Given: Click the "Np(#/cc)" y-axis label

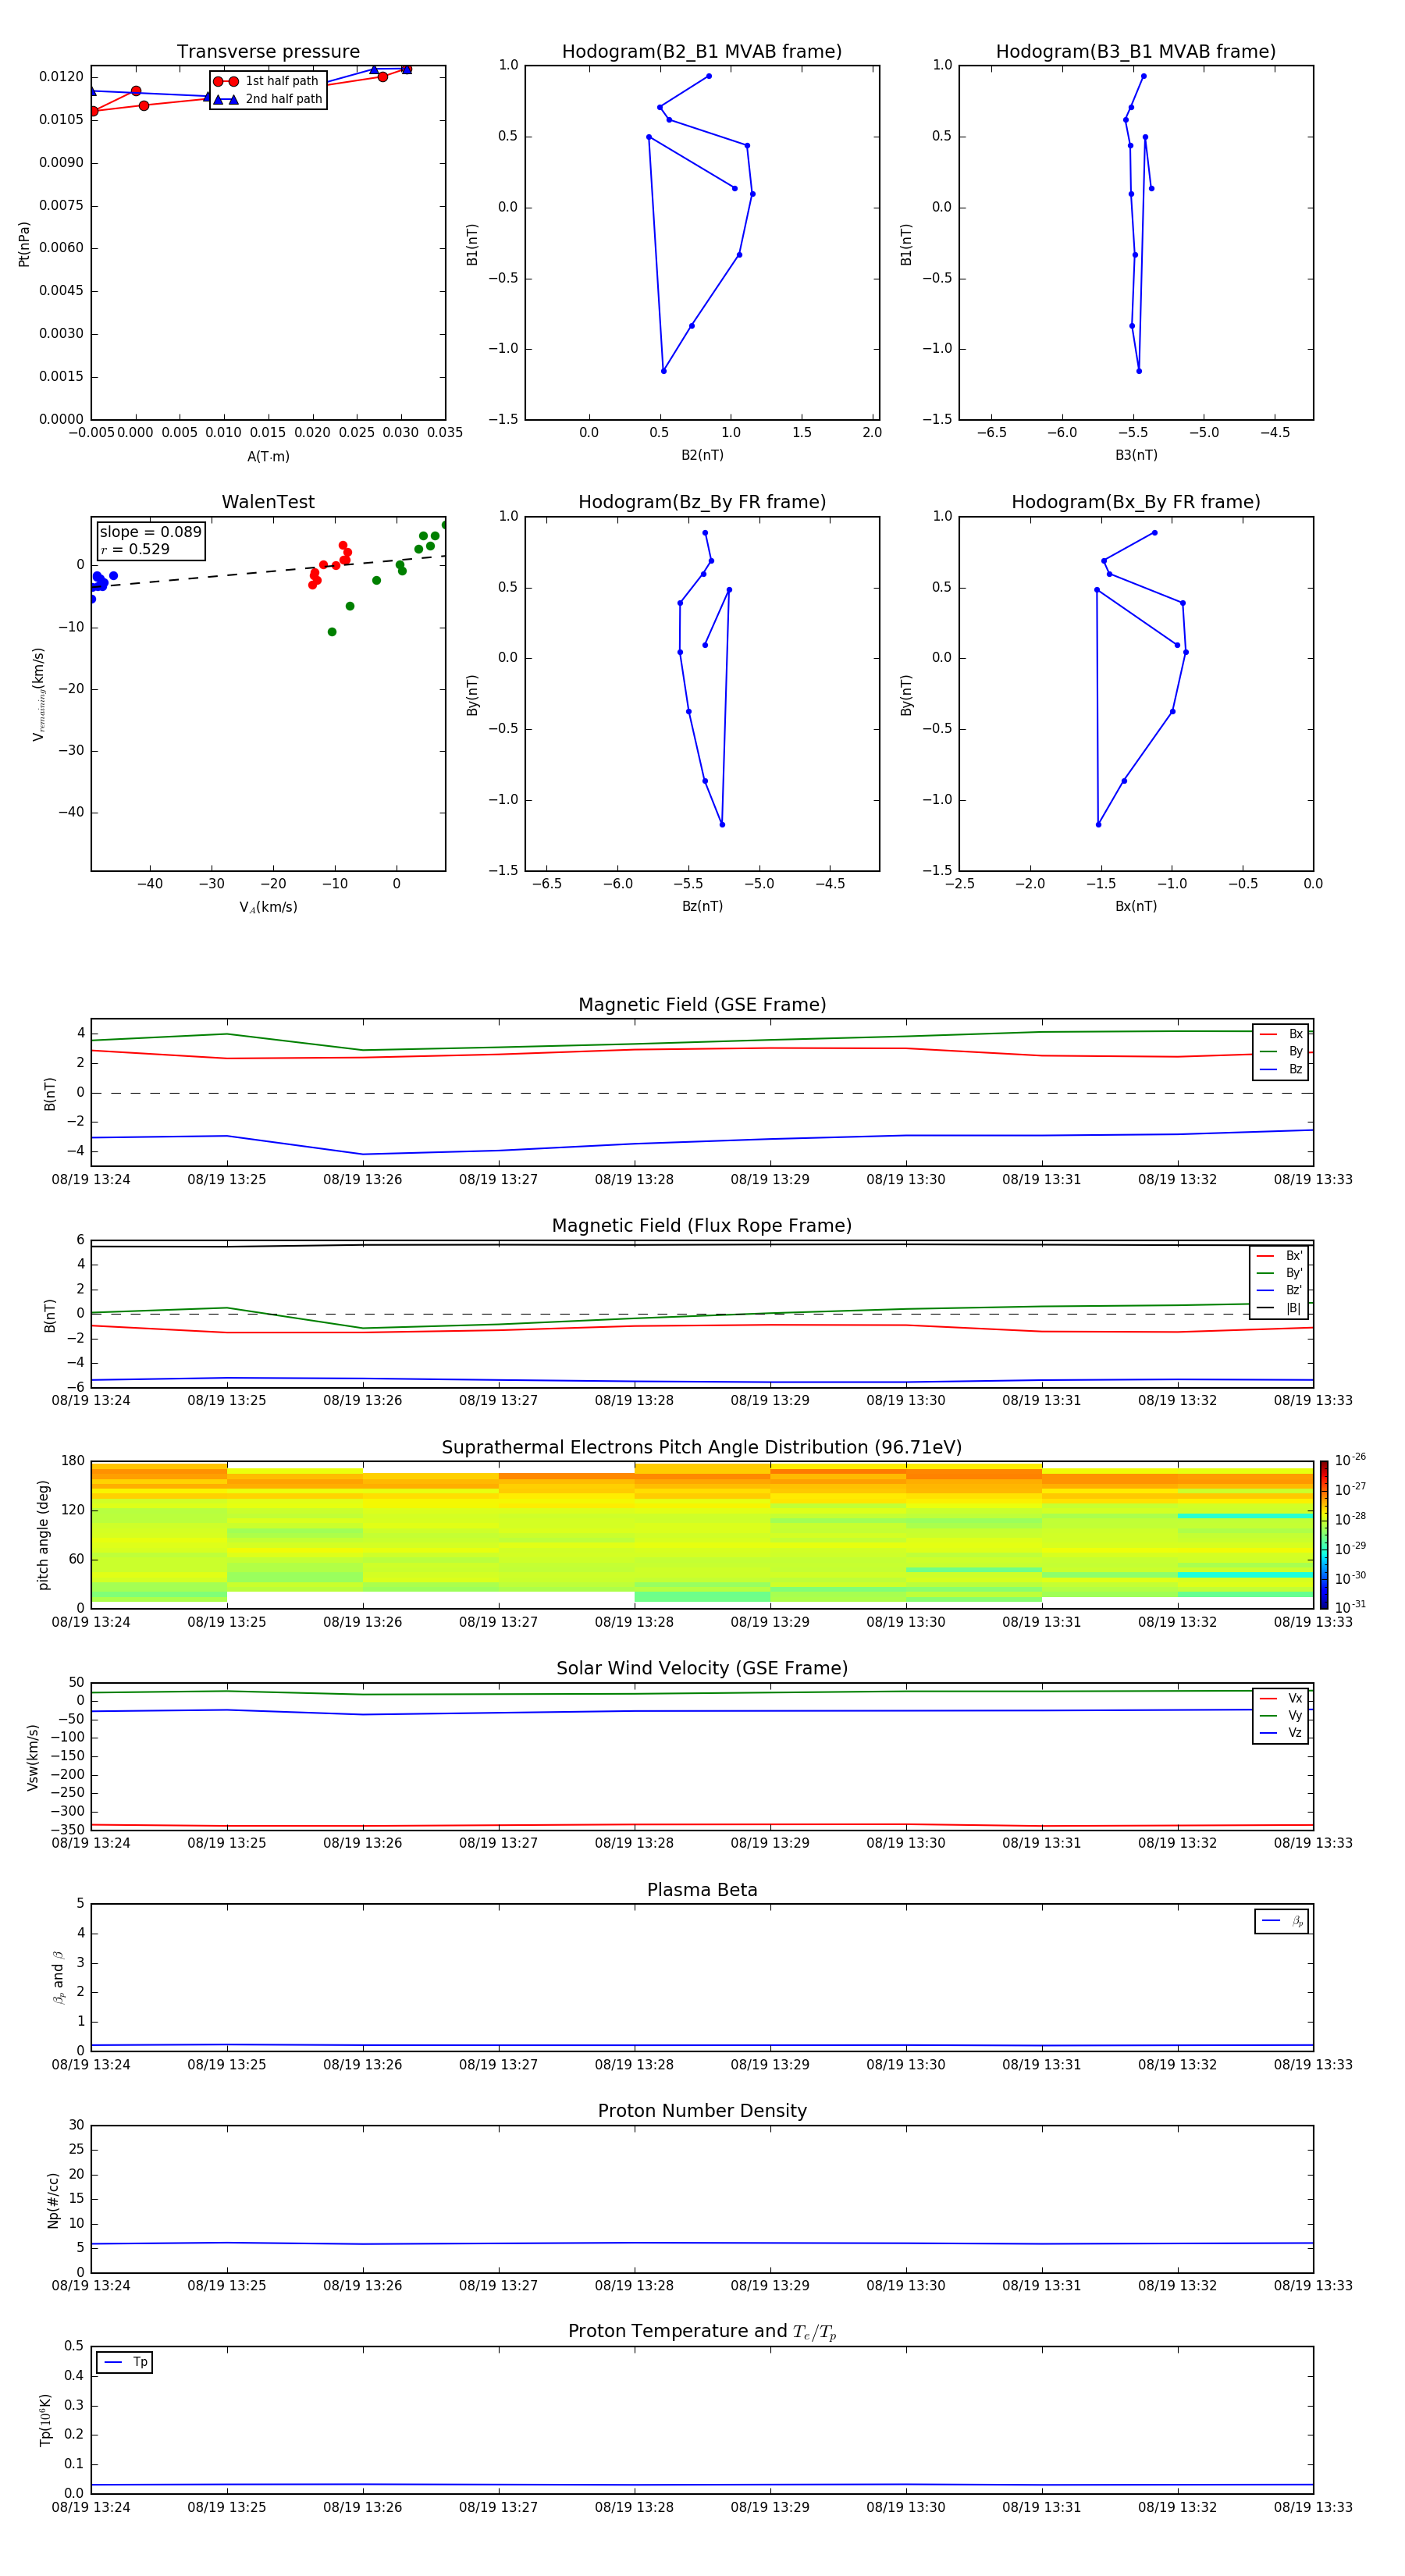Looking at the screenshot, I should coord(53,2200).
